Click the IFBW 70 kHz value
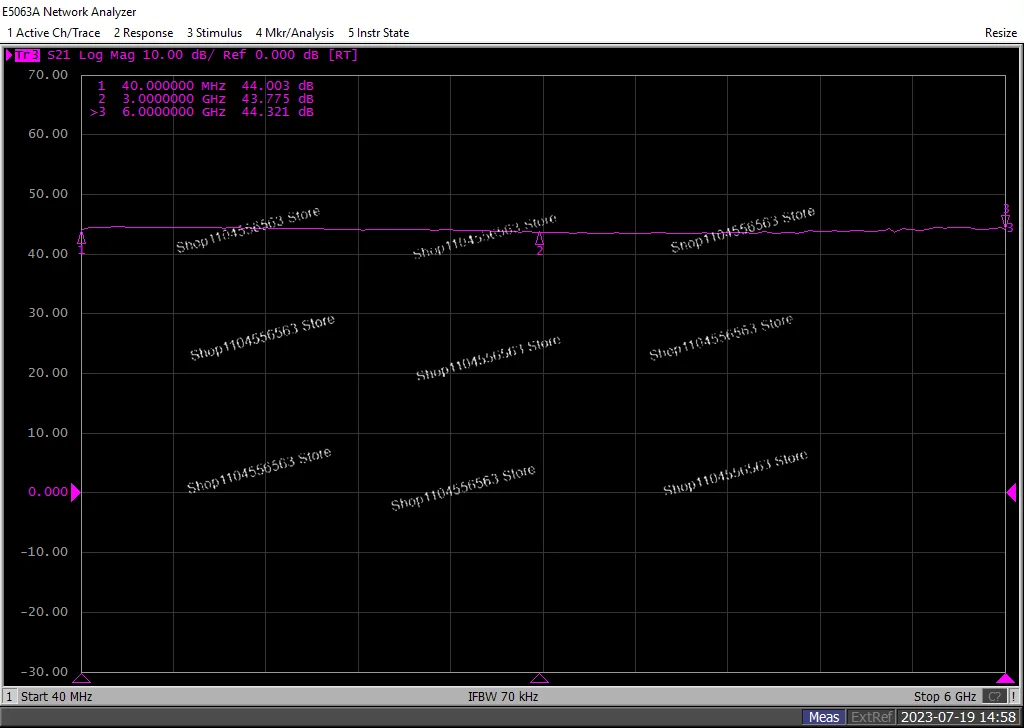Screen dimensions: 1024x728 click(503, 697)
